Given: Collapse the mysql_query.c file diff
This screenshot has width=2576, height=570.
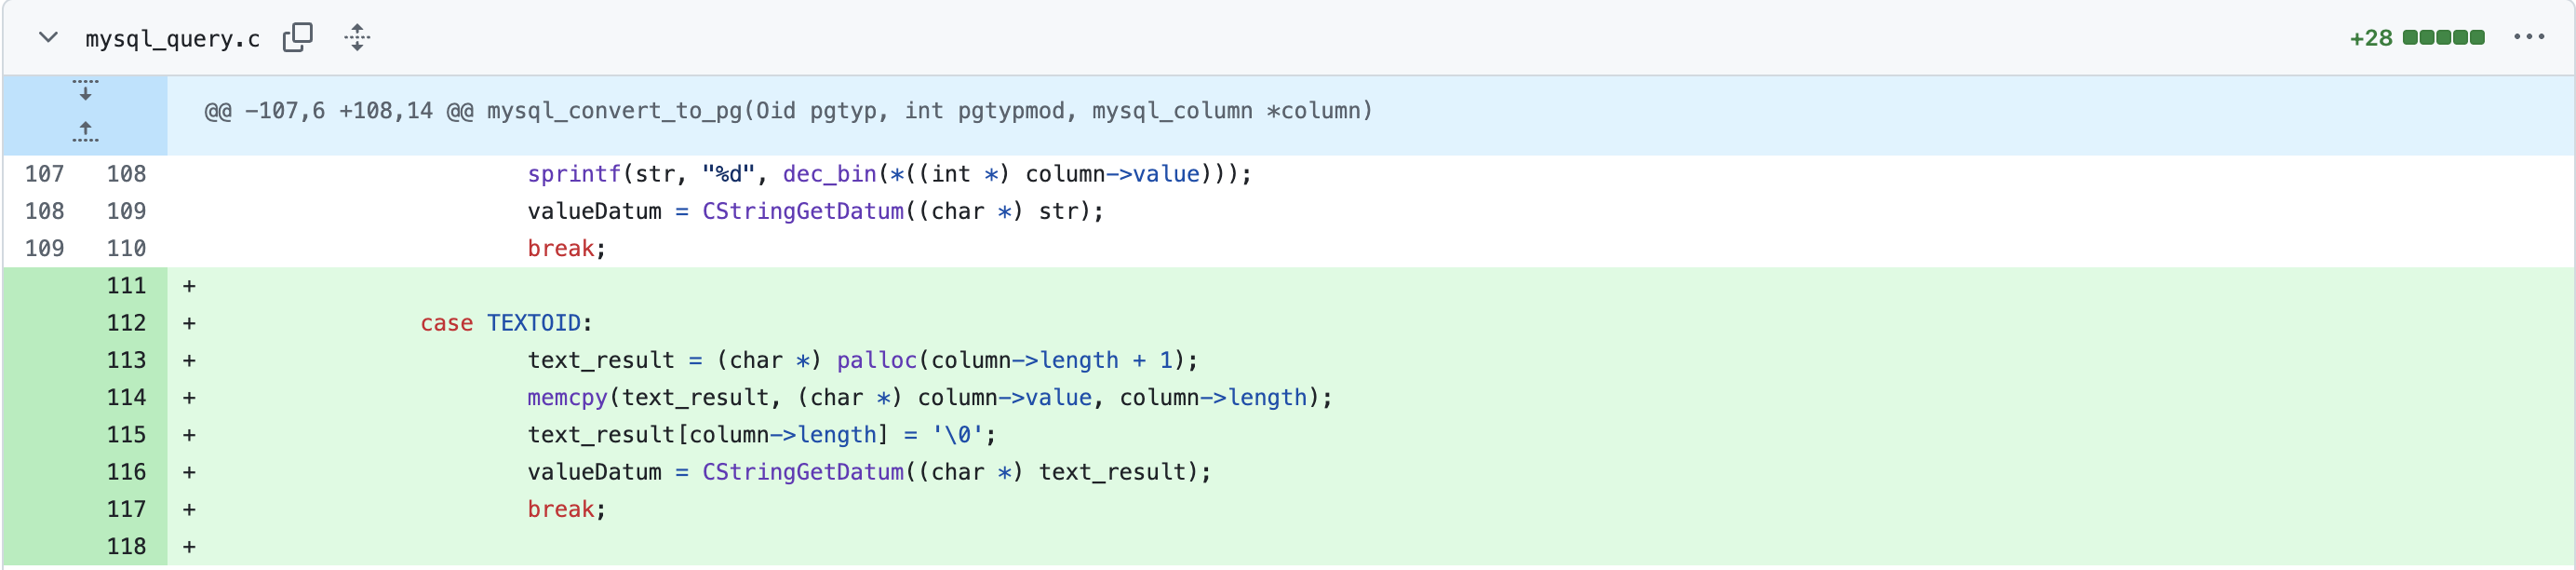Looking at the screenshot, I should pos(47,38).
